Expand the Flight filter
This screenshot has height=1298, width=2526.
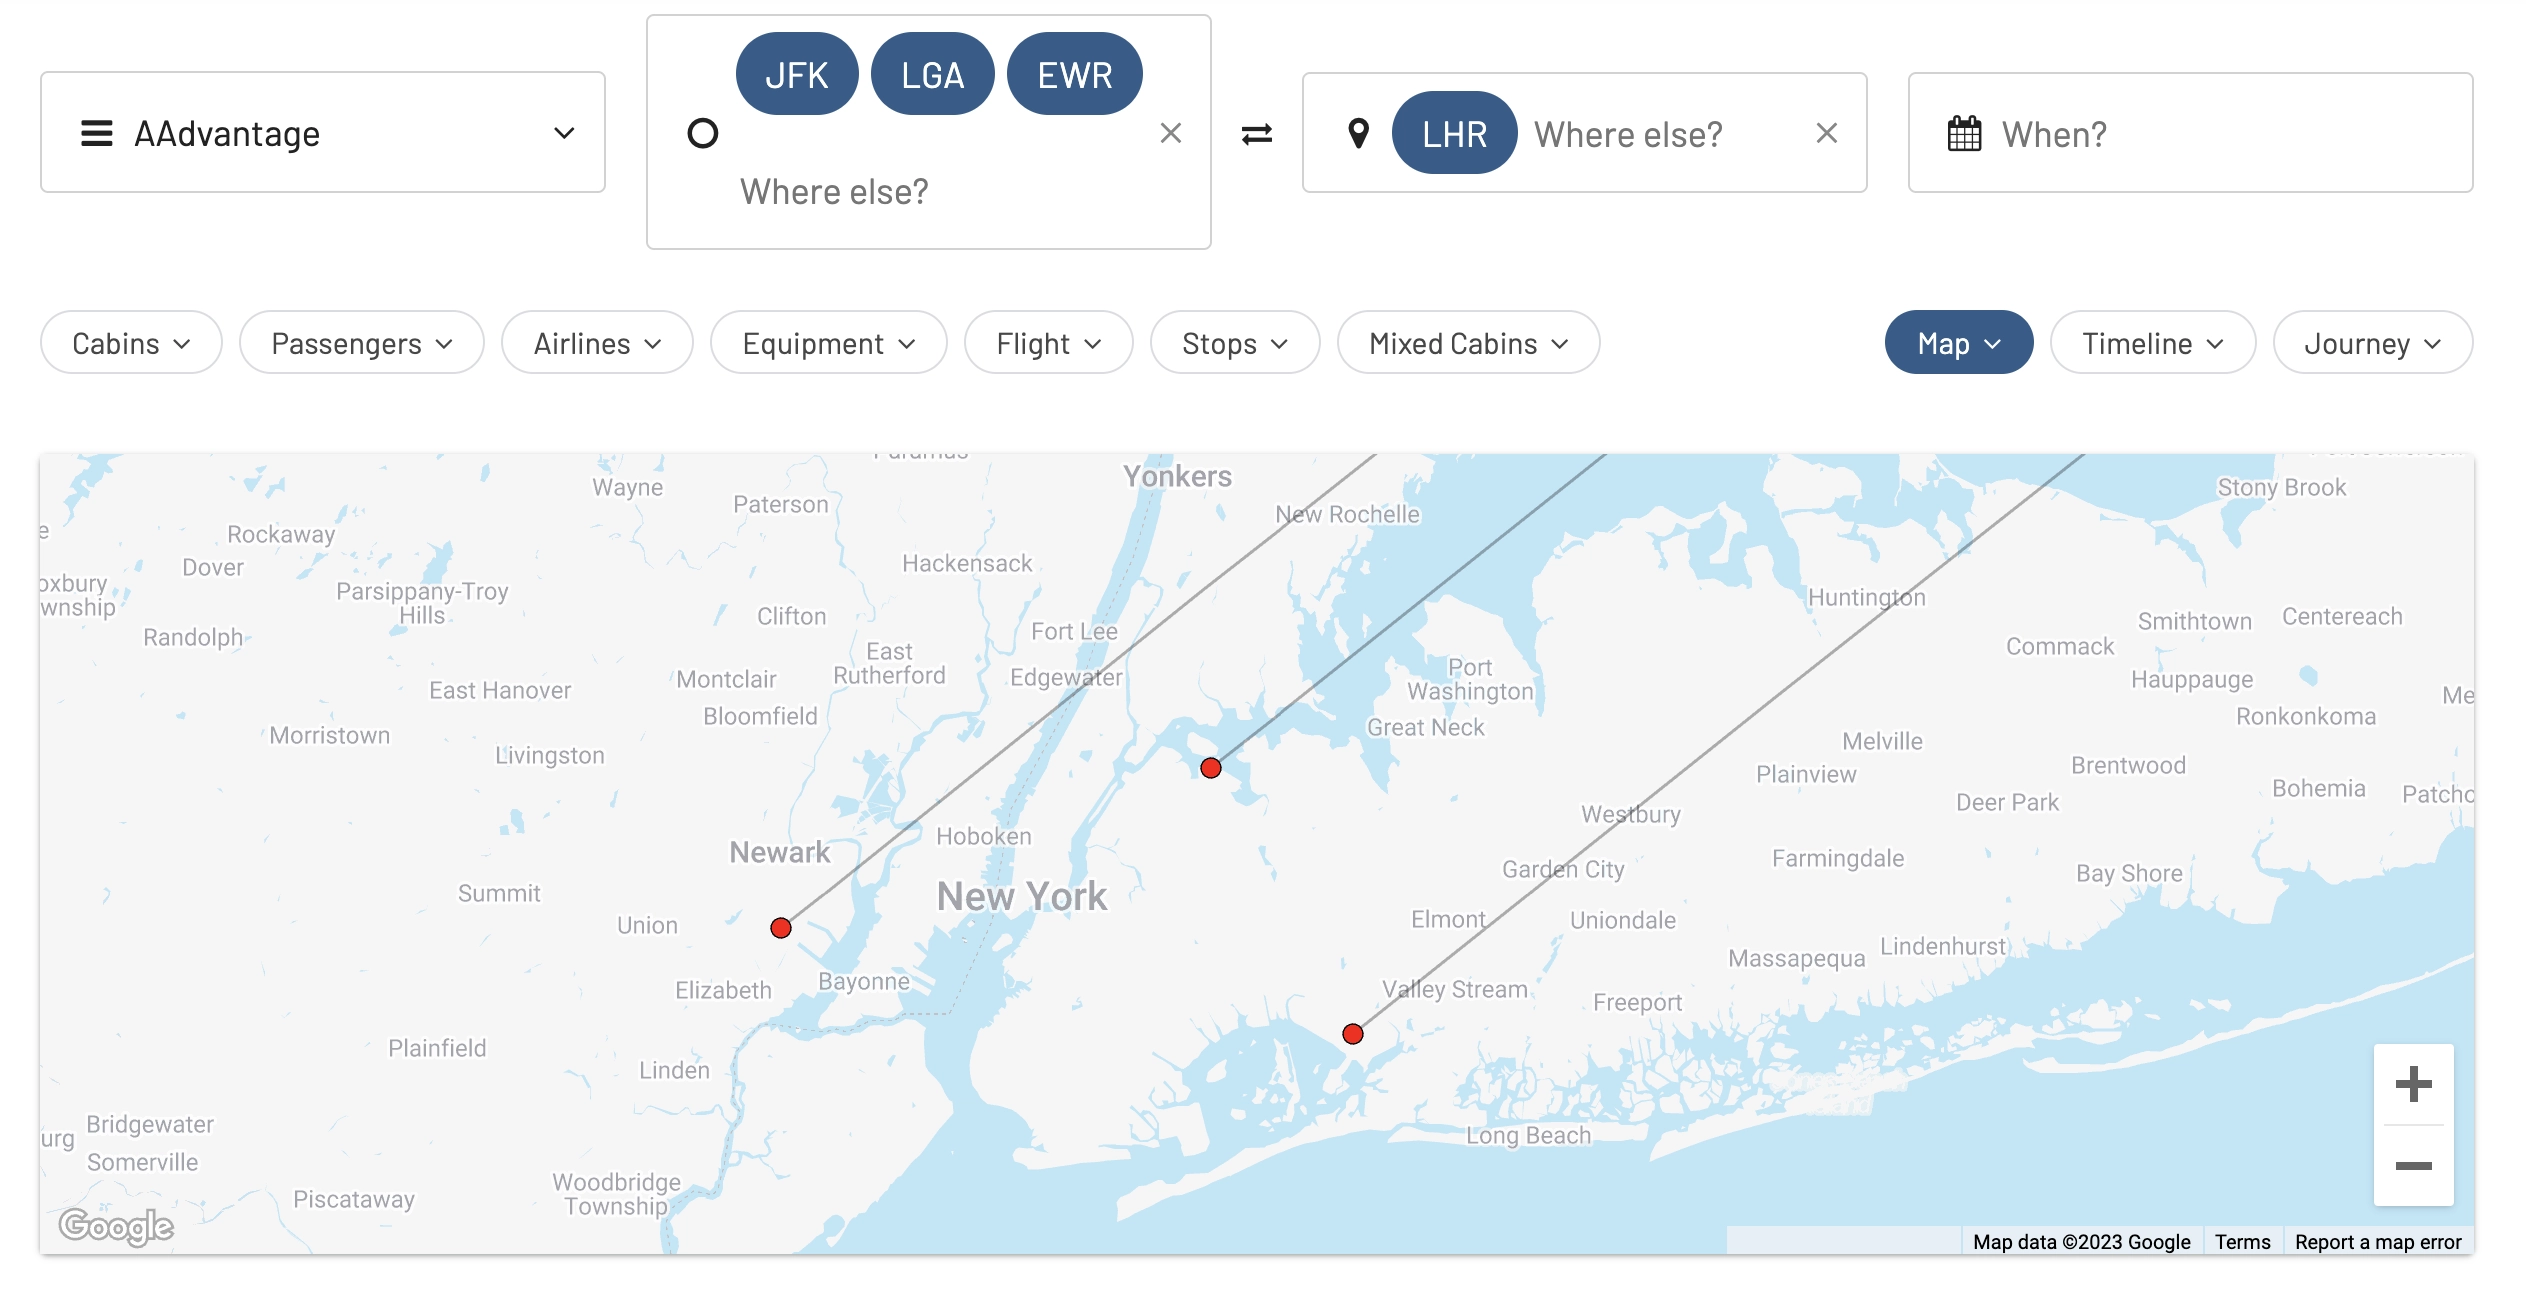(x=1048, y=343)
